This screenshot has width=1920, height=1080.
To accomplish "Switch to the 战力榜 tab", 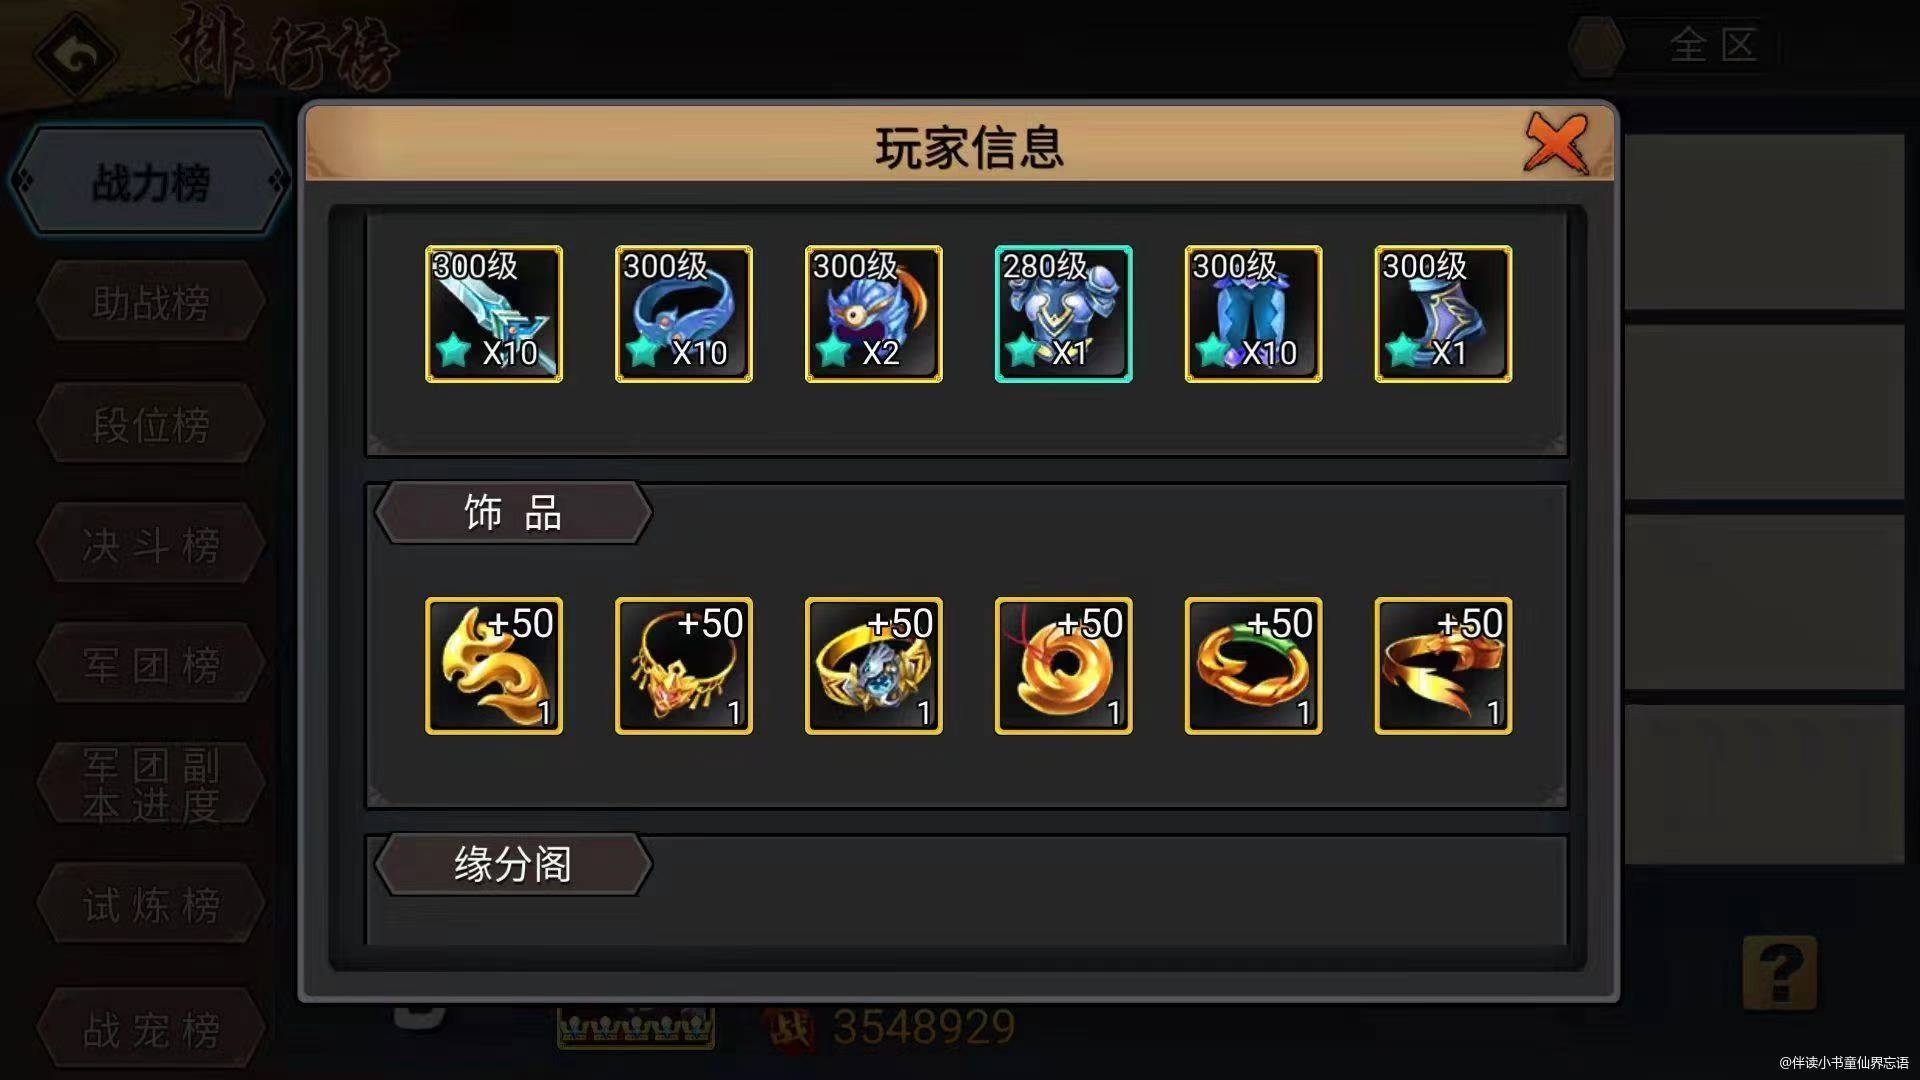I will (151, 182).
